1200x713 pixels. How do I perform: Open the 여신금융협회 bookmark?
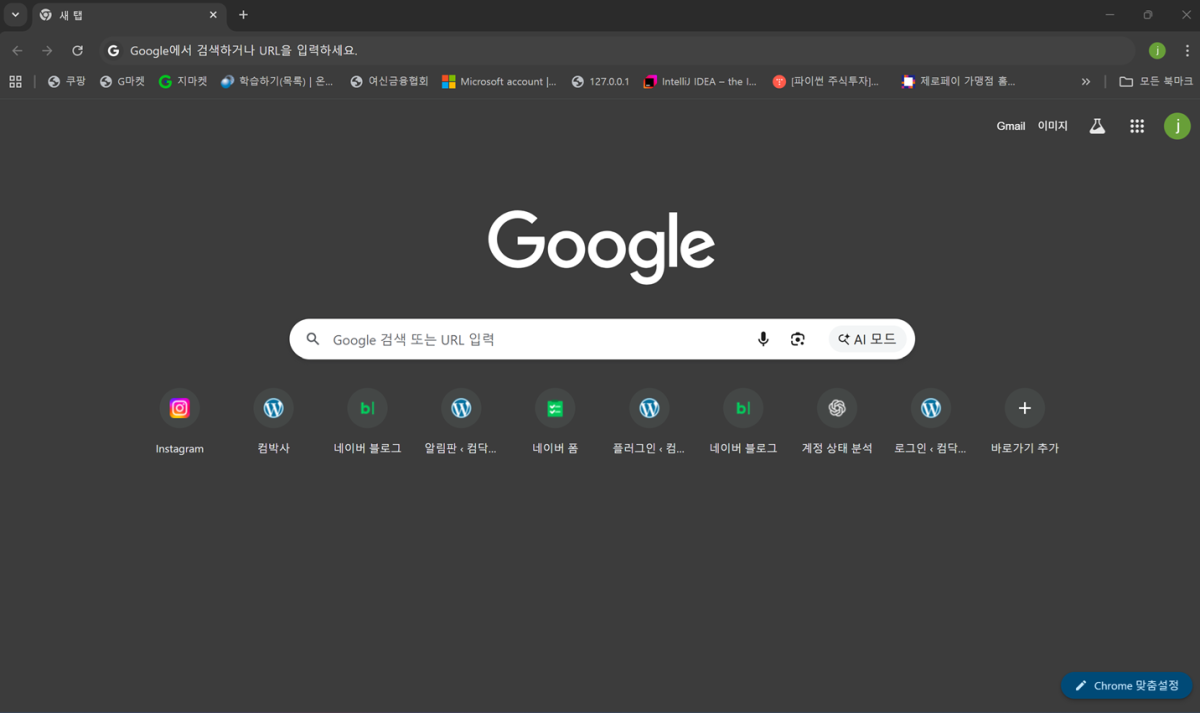pyautogui.click(x=389, y=82)
